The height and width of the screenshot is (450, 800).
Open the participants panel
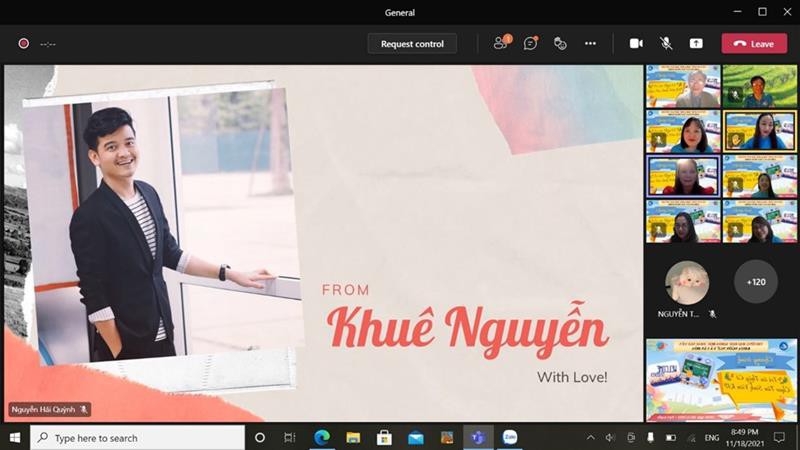pyautogui.click(x=500, y=43)
